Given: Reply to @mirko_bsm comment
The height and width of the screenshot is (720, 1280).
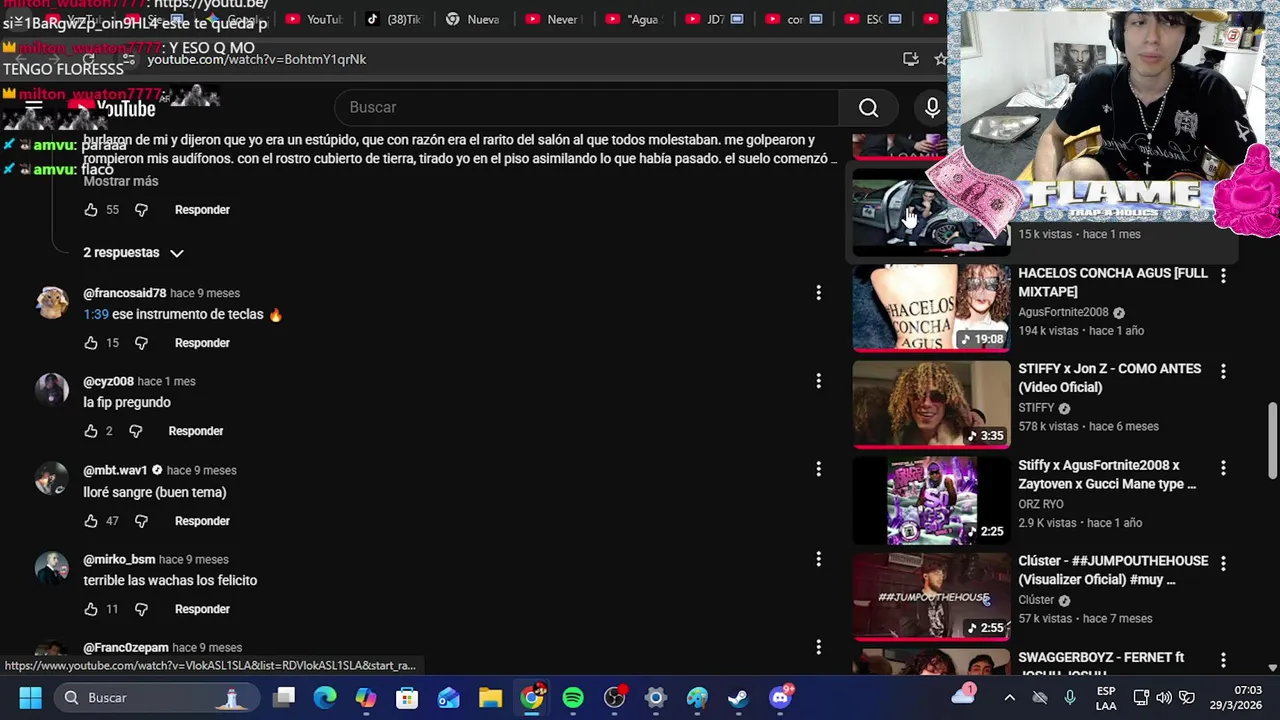Looking at the screenshot, I should point(202,609).
